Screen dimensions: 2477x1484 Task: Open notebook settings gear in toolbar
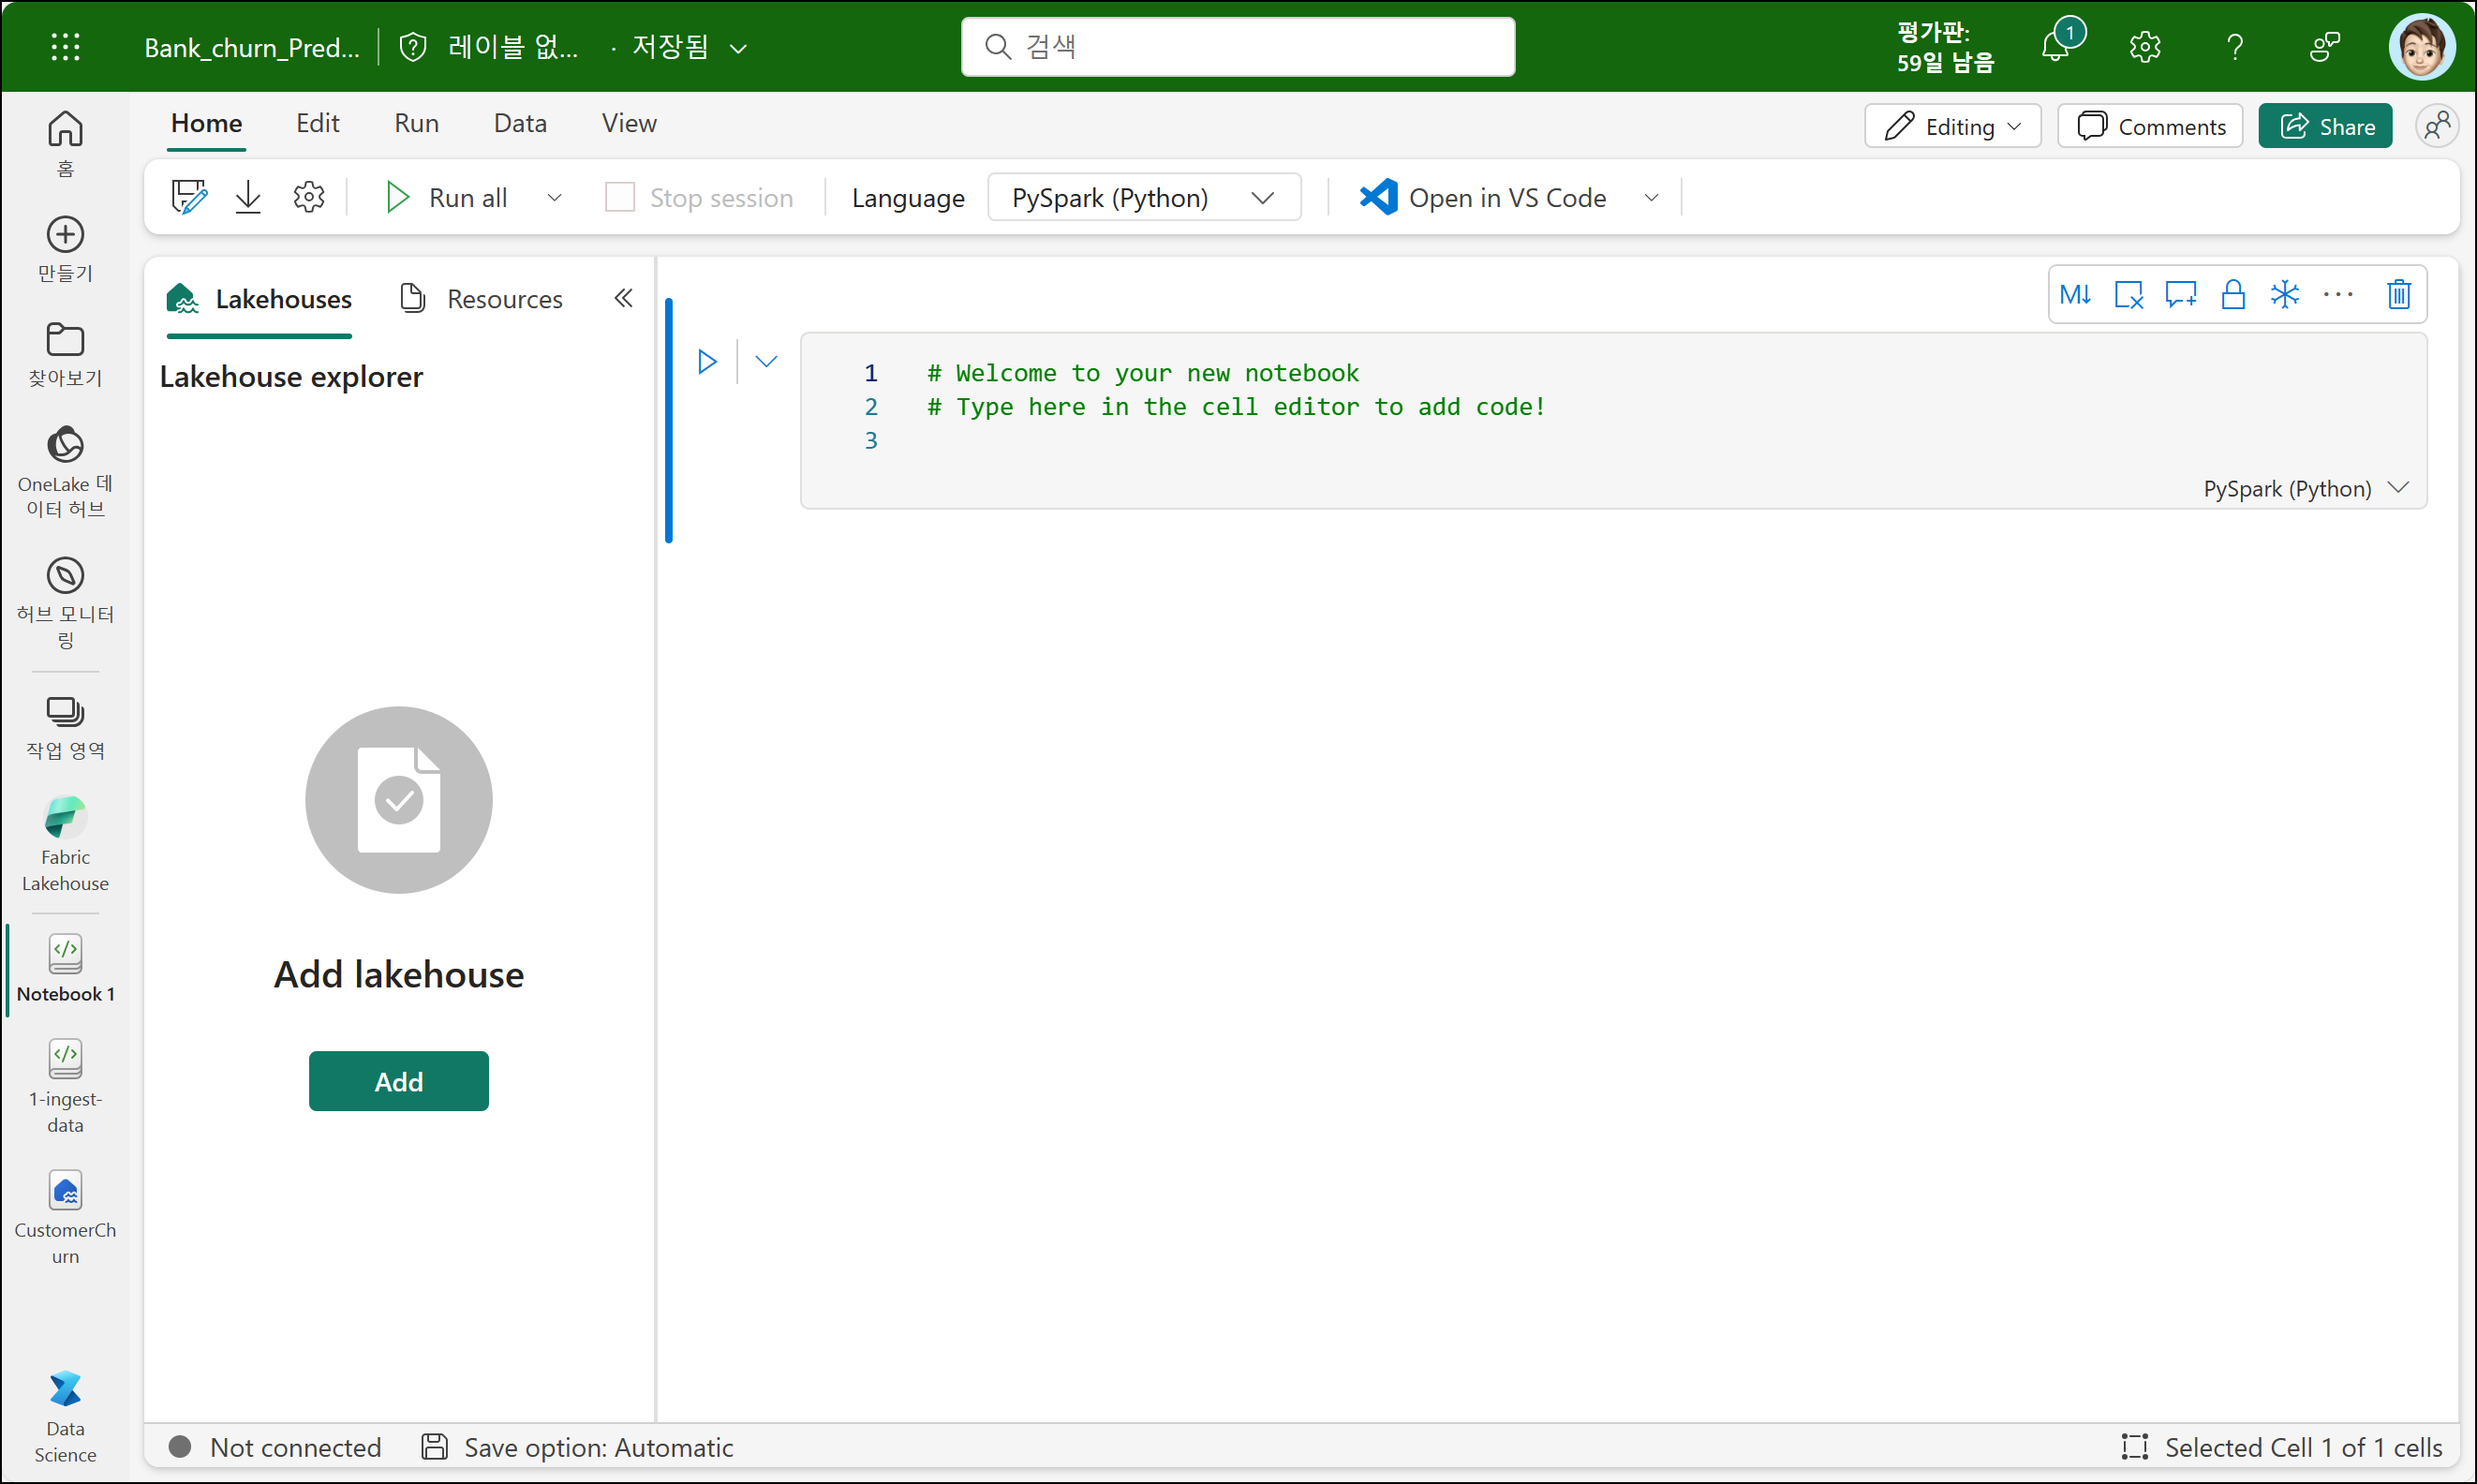click(x=309, y=198)
